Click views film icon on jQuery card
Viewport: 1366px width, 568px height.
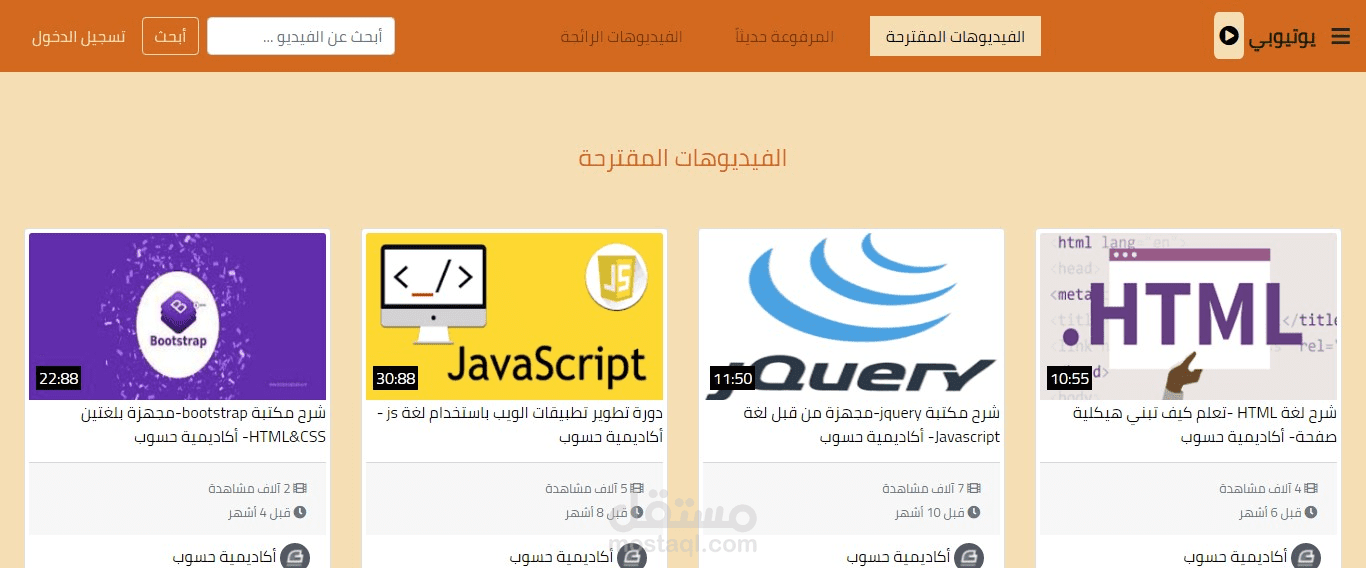[x=974, y=489]
